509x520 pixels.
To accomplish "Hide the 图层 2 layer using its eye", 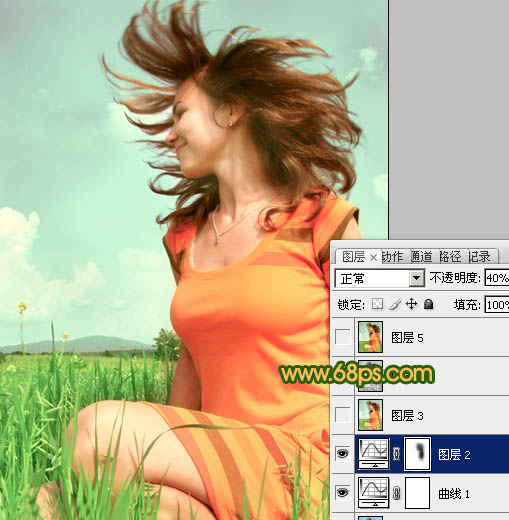I will click(x=343, y=454).
